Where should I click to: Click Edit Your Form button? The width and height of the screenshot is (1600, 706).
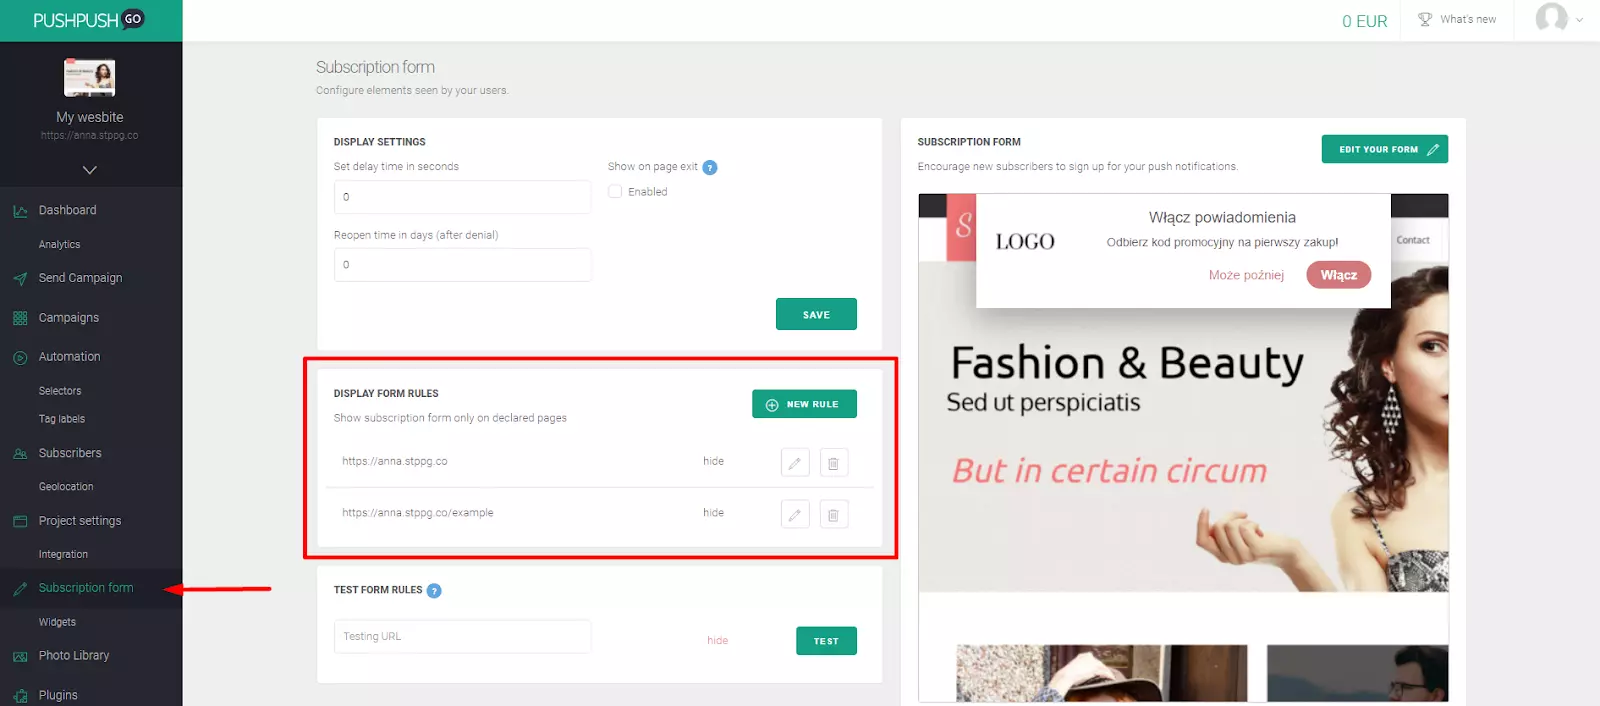1385,149
